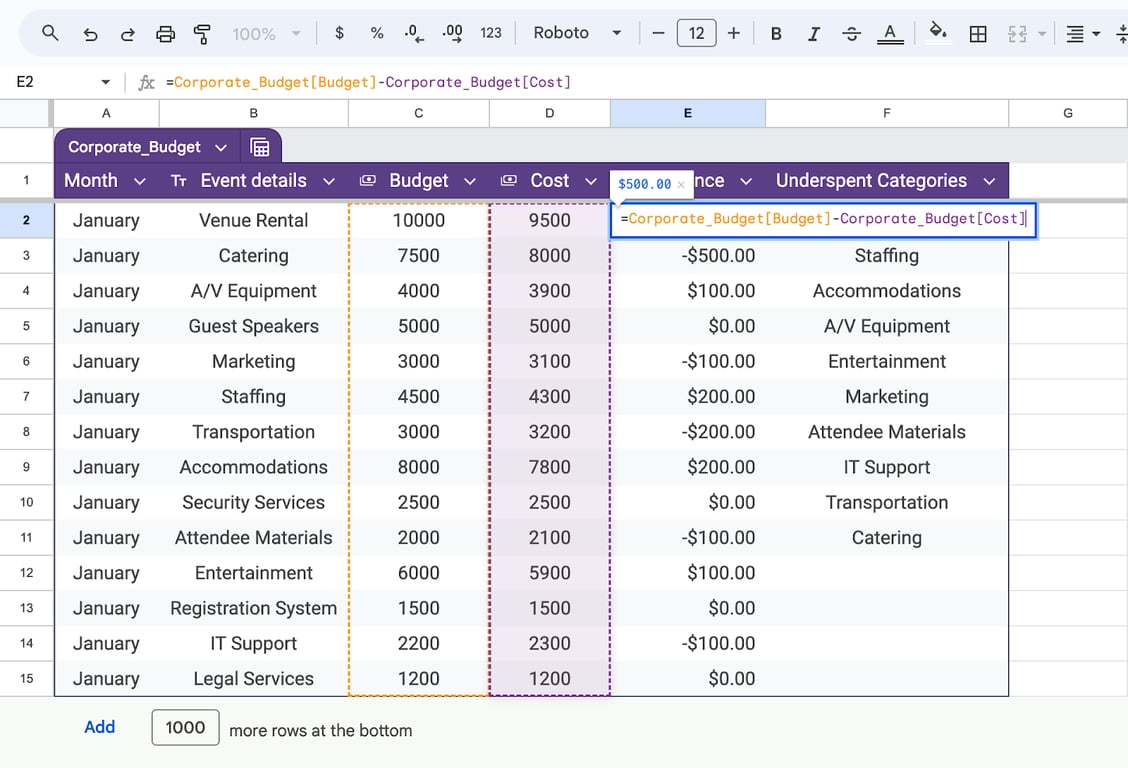The width and height of the screenshot is (1128, 768).
Task: Click the Registration System cell
Action: pos(253,608)
